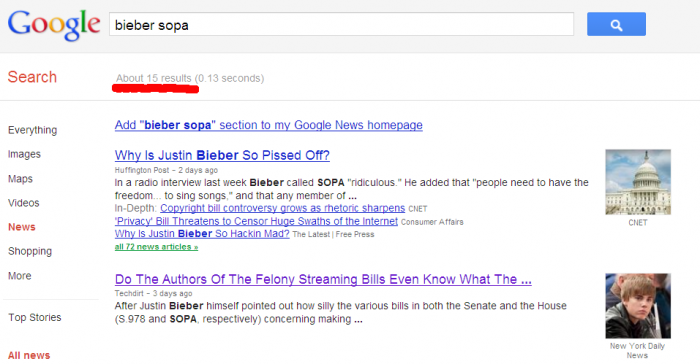Switch to Shopping results
Viewport: 700px width, 364px height.
coord(30,251)
